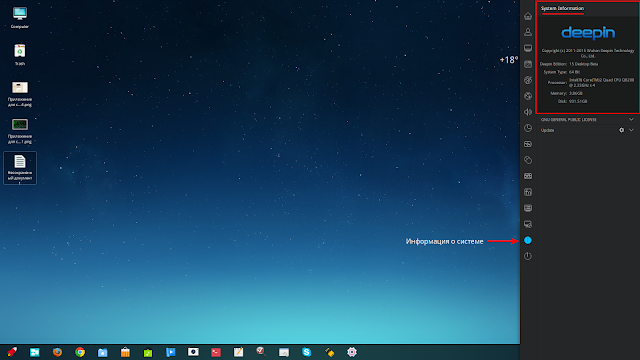Click the power off icon in sidebar
The image size is (640, 360).
528,256
